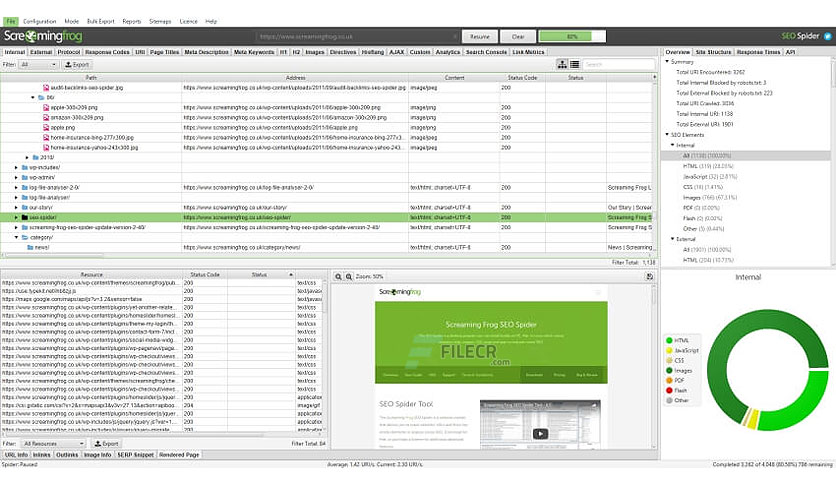This screenshot has width=836, height=484.
Task: Click the zoom out magnifier in rendered page
Action: (x=338, y=277)
